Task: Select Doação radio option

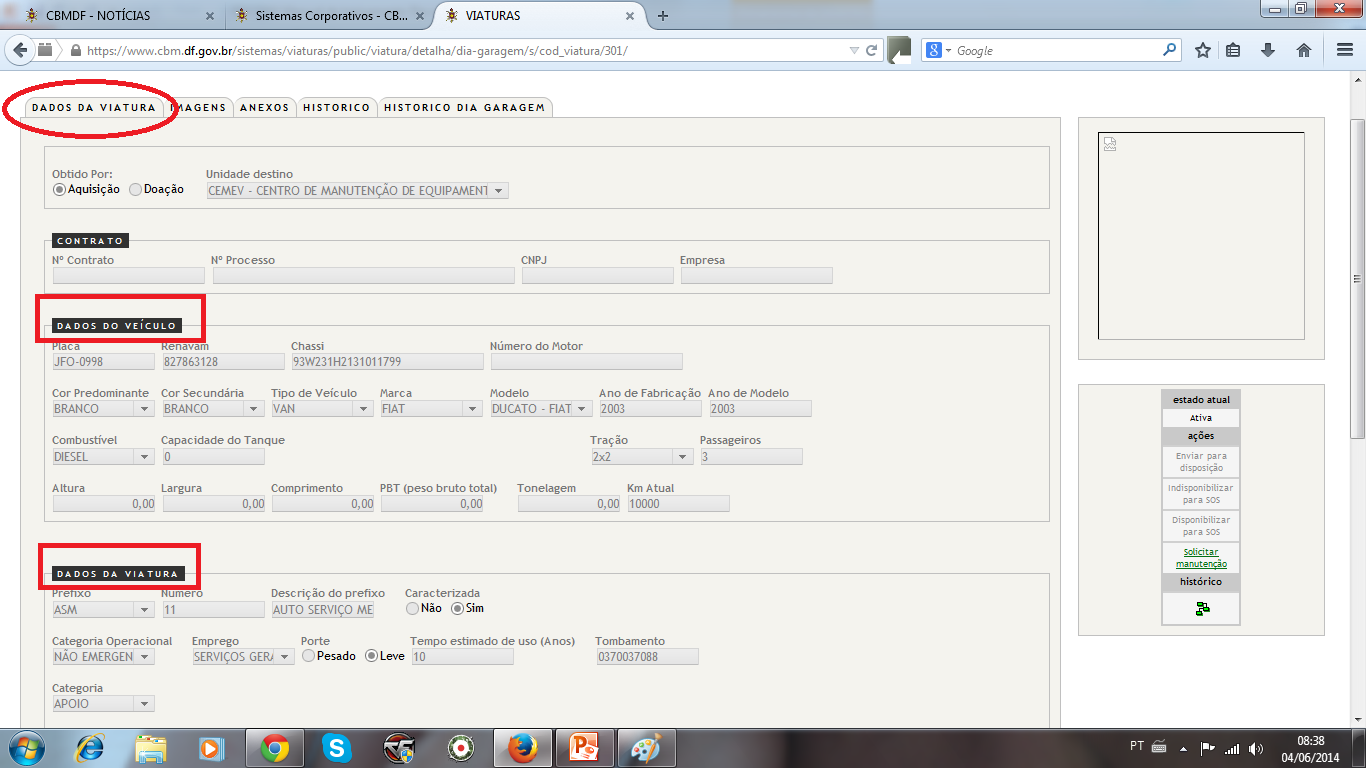Action: click(135, 189)
